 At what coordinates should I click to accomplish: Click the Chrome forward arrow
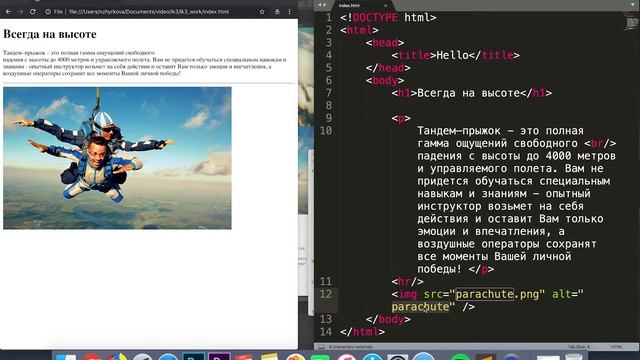tap(20, 12)
